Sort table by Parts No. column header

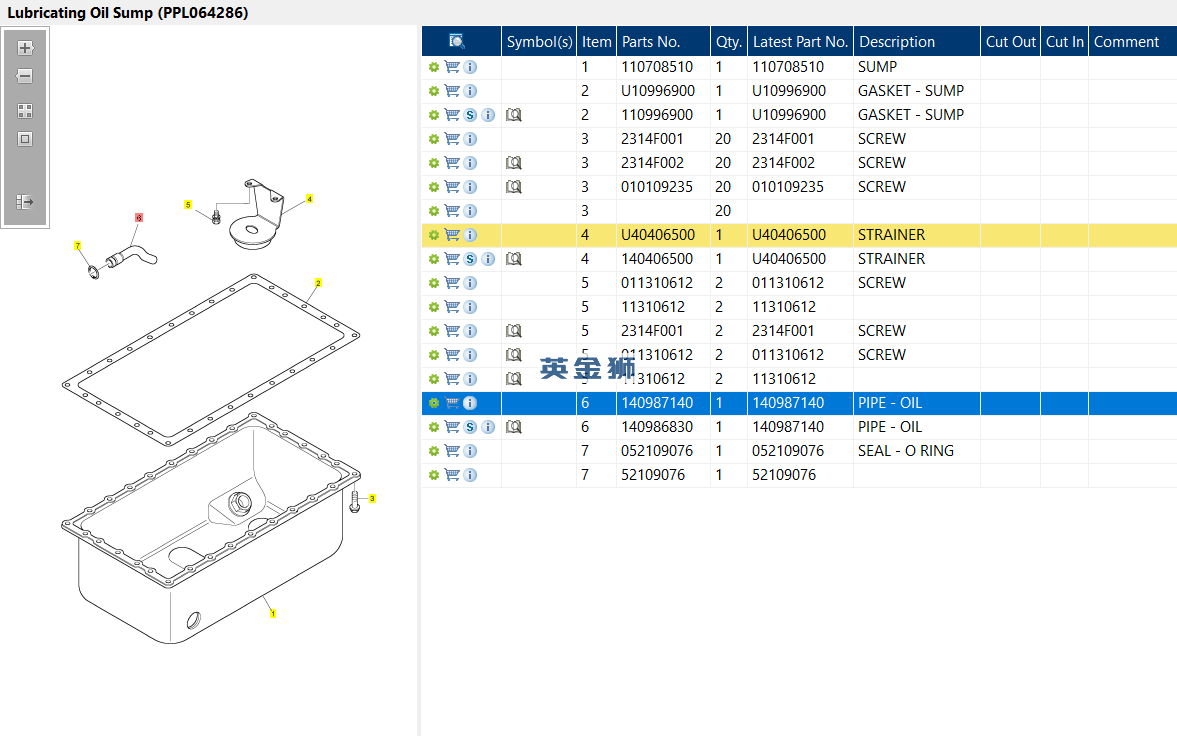pyautogui.click(x=663, y=42)
